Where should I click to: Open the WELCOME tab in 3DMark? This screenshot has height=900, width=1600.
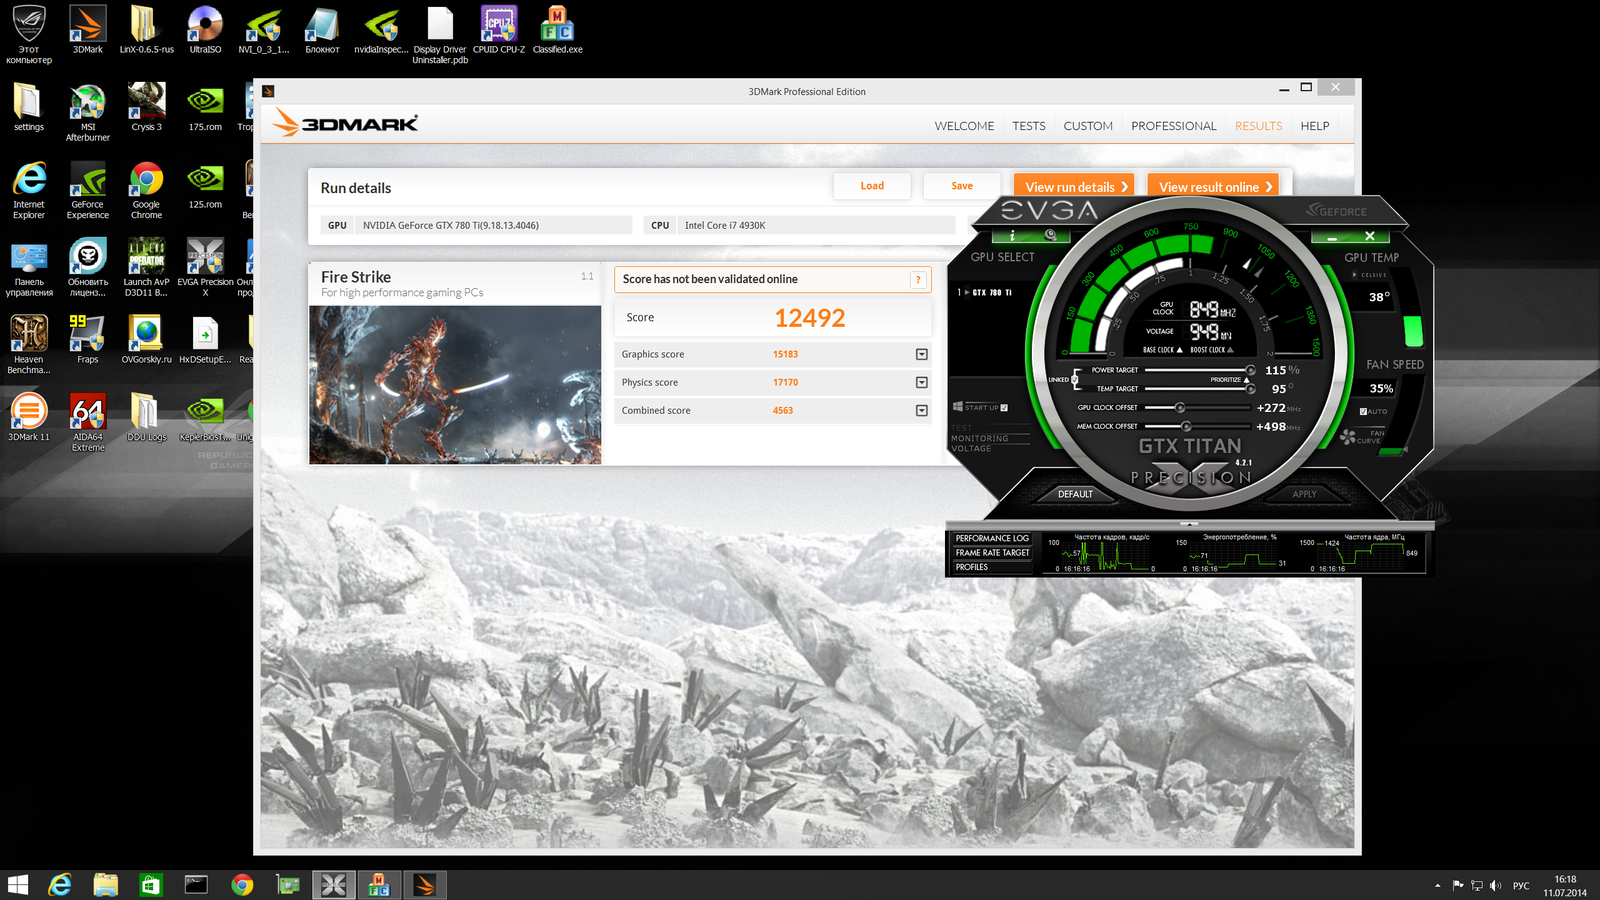pyautogui.click(x=964, y=126)
